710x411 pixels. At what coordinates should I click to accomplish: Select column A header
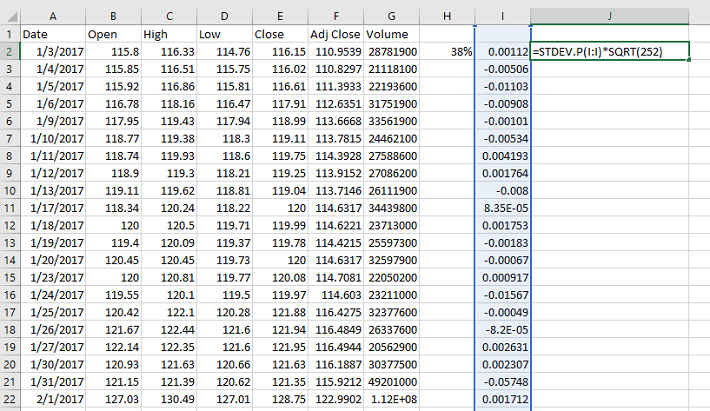[52, 15]
